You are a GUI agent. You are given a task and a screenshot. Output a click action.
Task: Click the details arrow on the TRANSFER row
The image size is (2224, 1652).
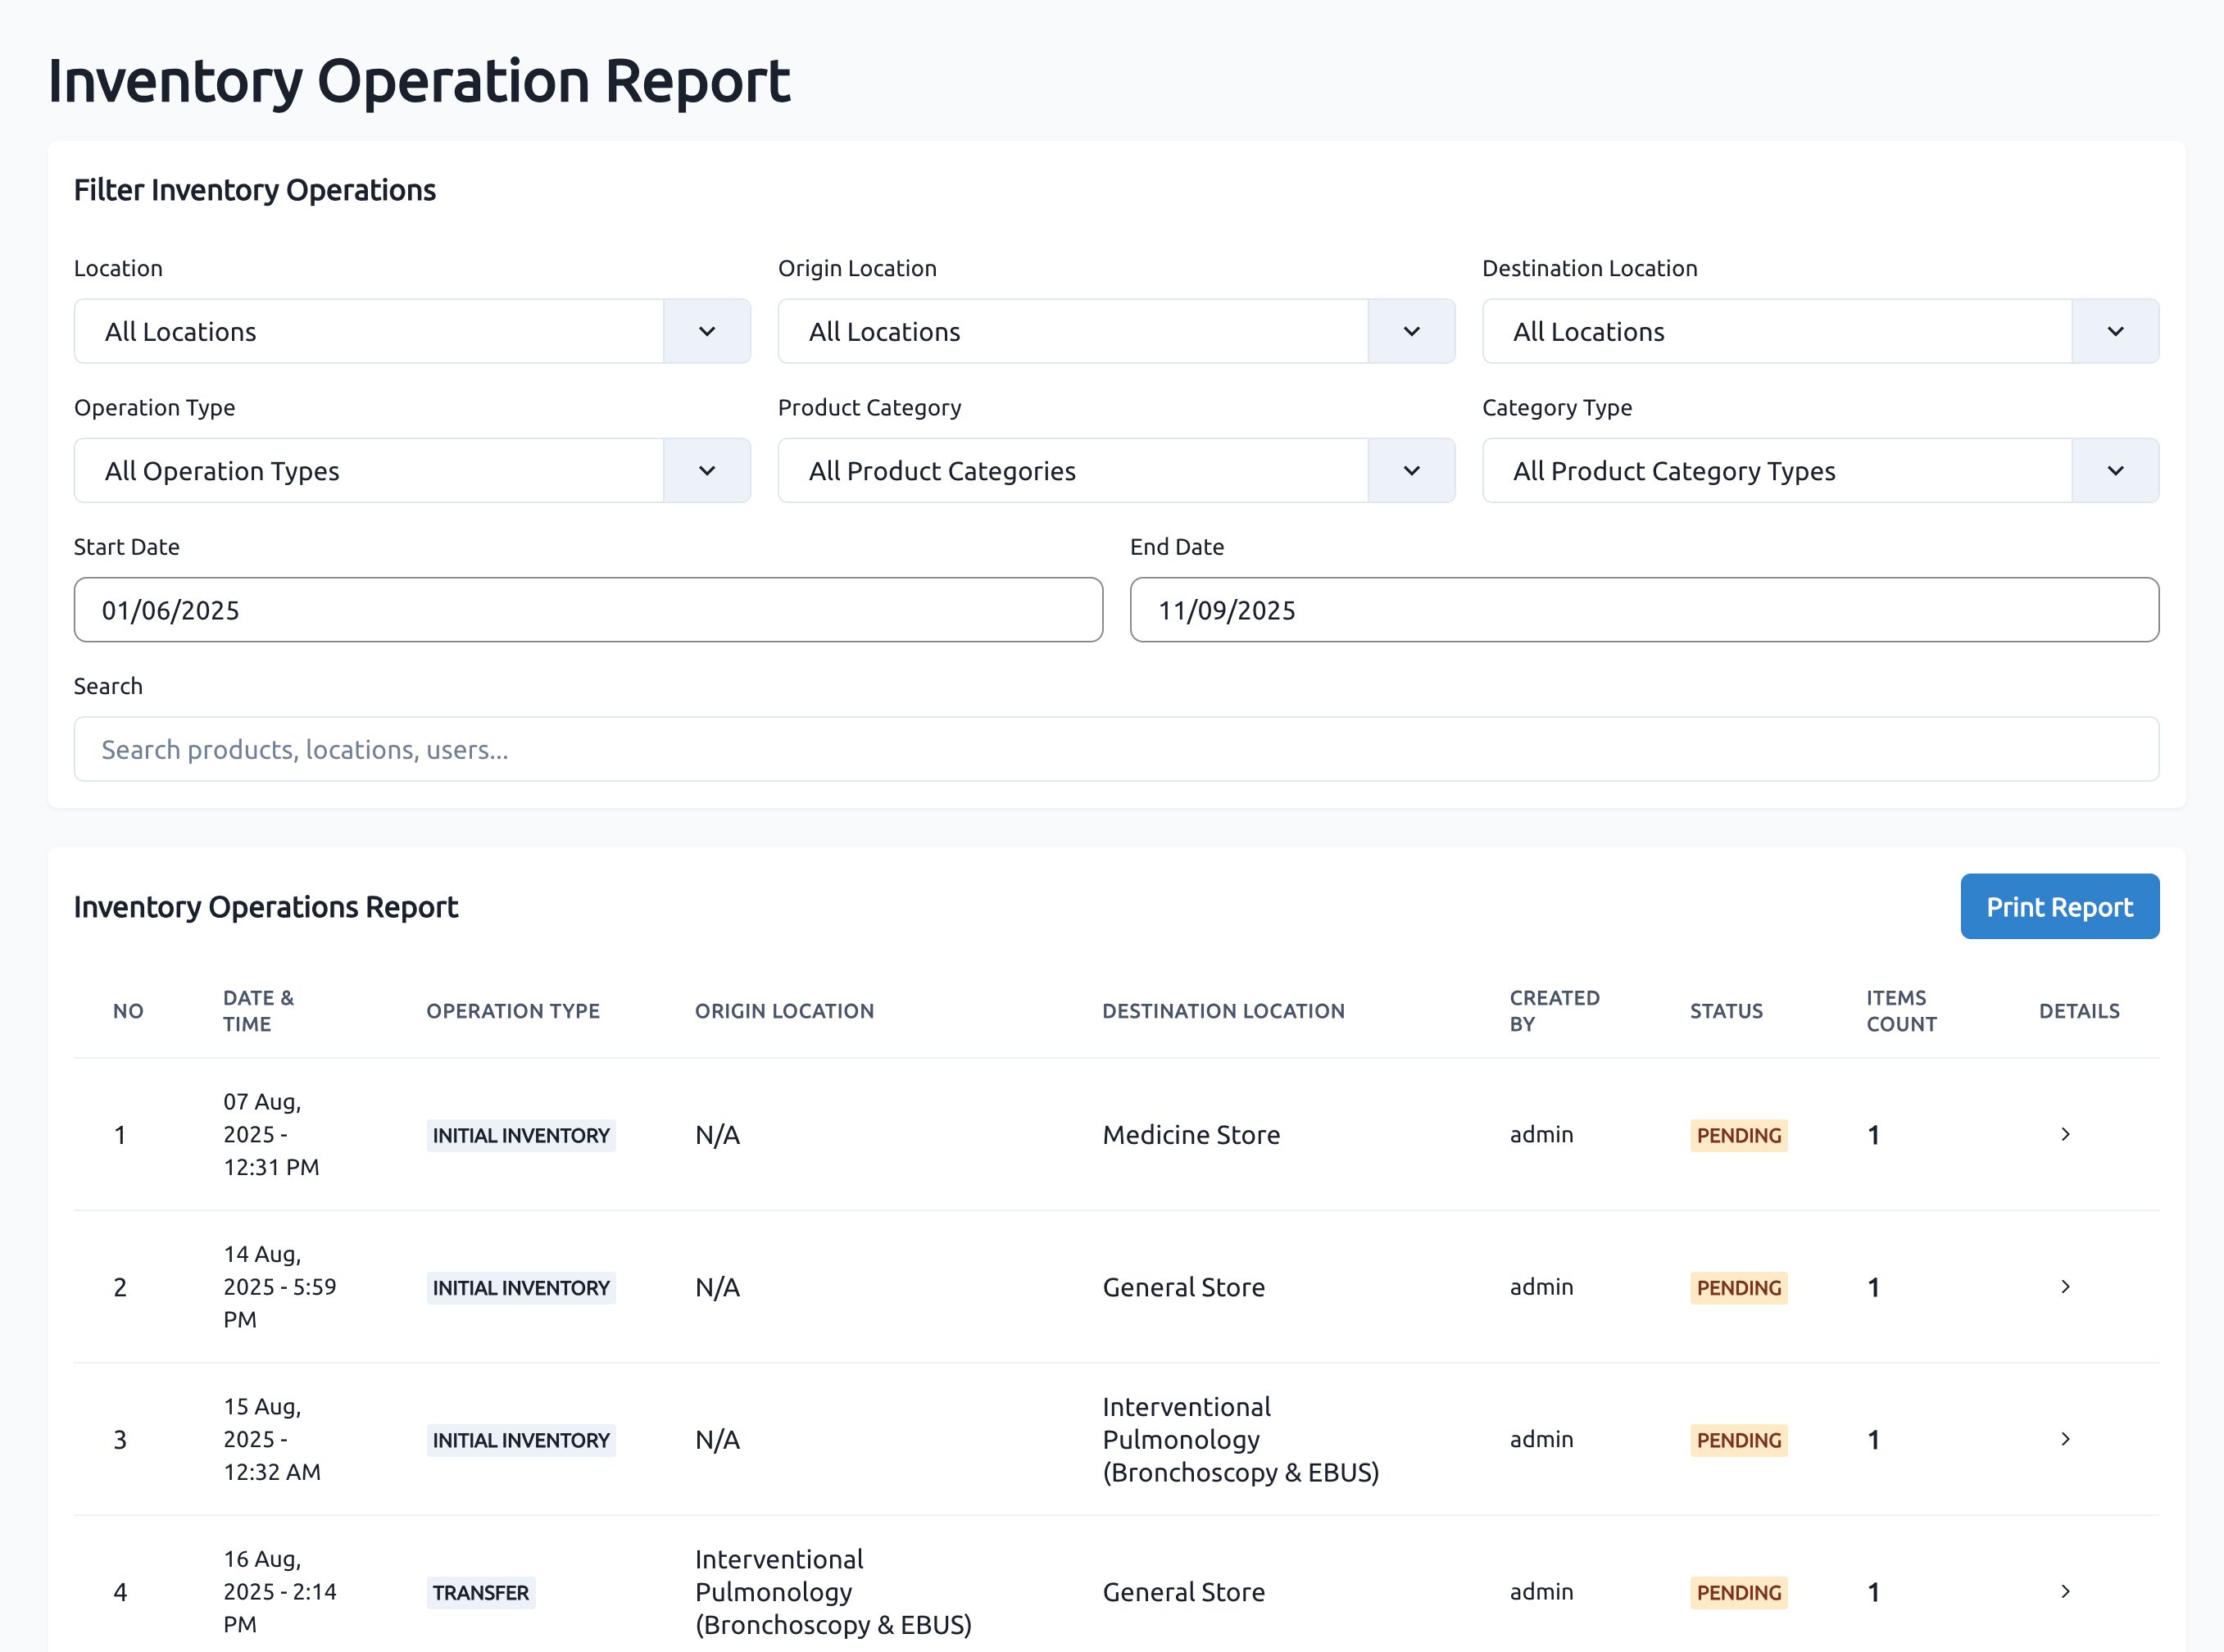[x=2065, y=1592]
